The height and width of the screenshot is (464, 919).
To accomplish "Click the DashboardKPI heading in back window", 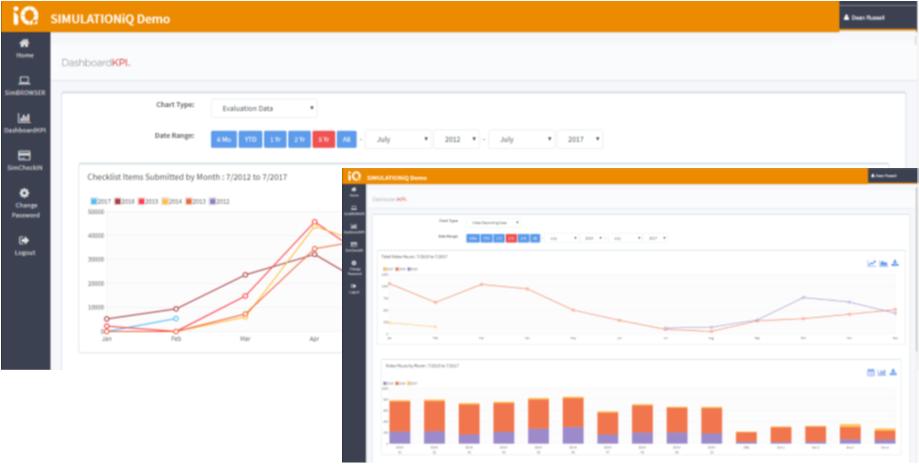I will tap(96, 62).
